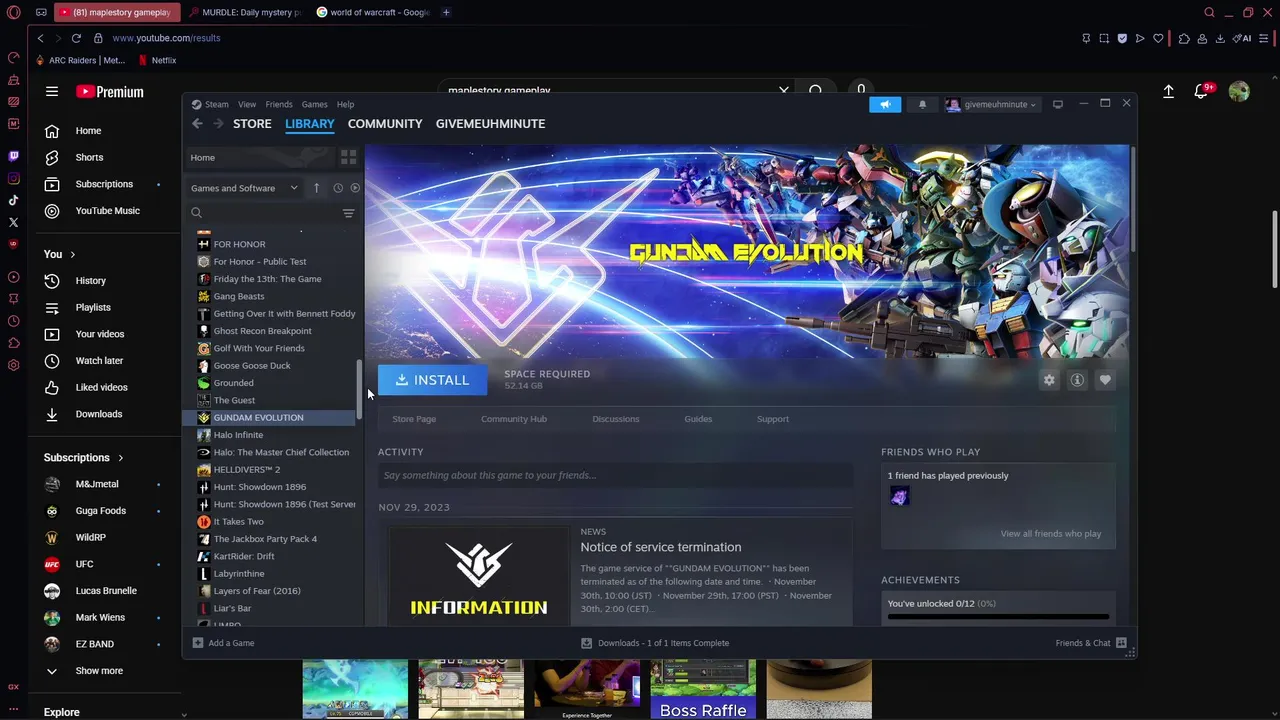The height and width of the screenshot is (720, 1280).
Task: Go back in Steam navigation
Action: point(197,124)
